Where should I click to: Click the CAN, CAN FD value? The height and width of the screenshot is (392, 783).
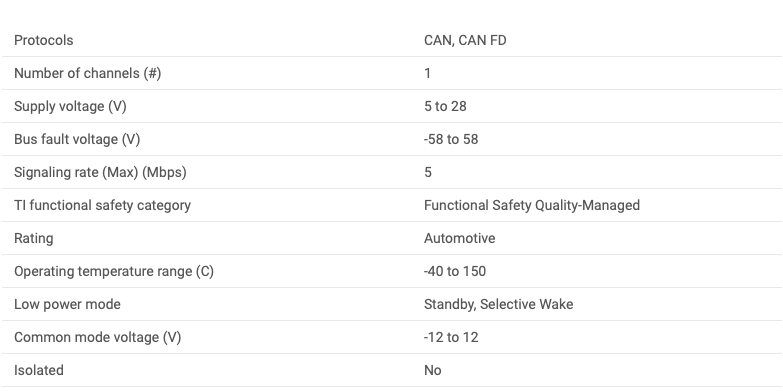tap(465, 40)
